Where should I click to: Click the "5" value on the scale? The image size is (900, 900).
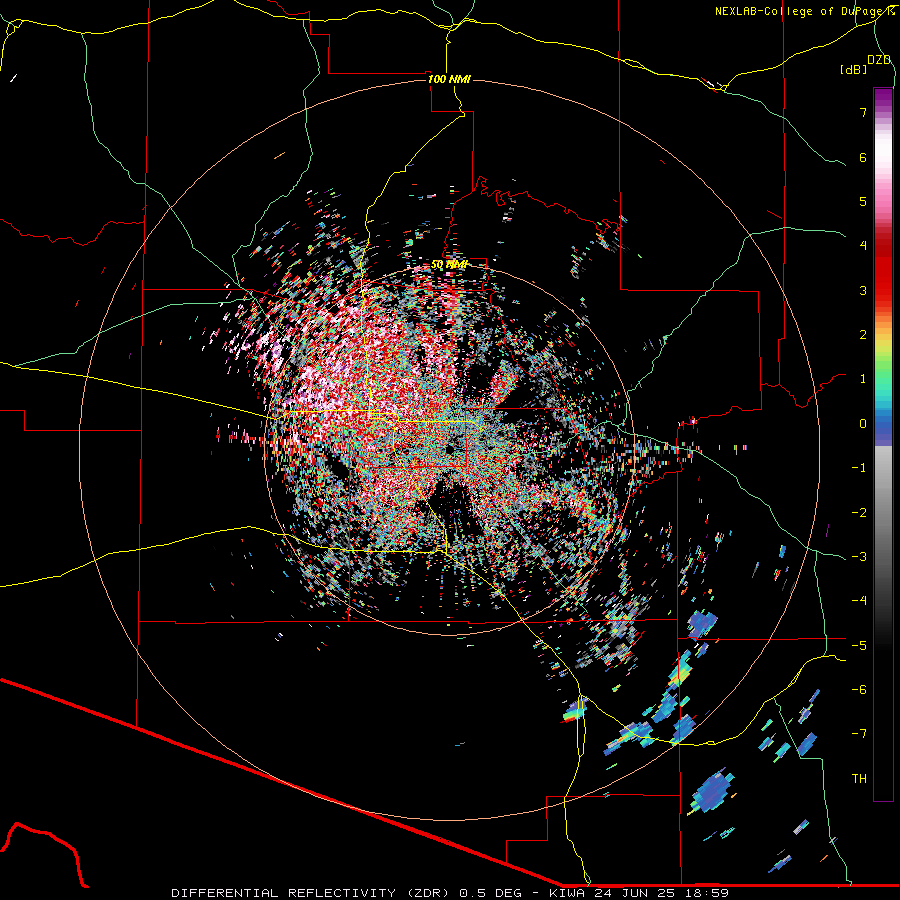863,201
